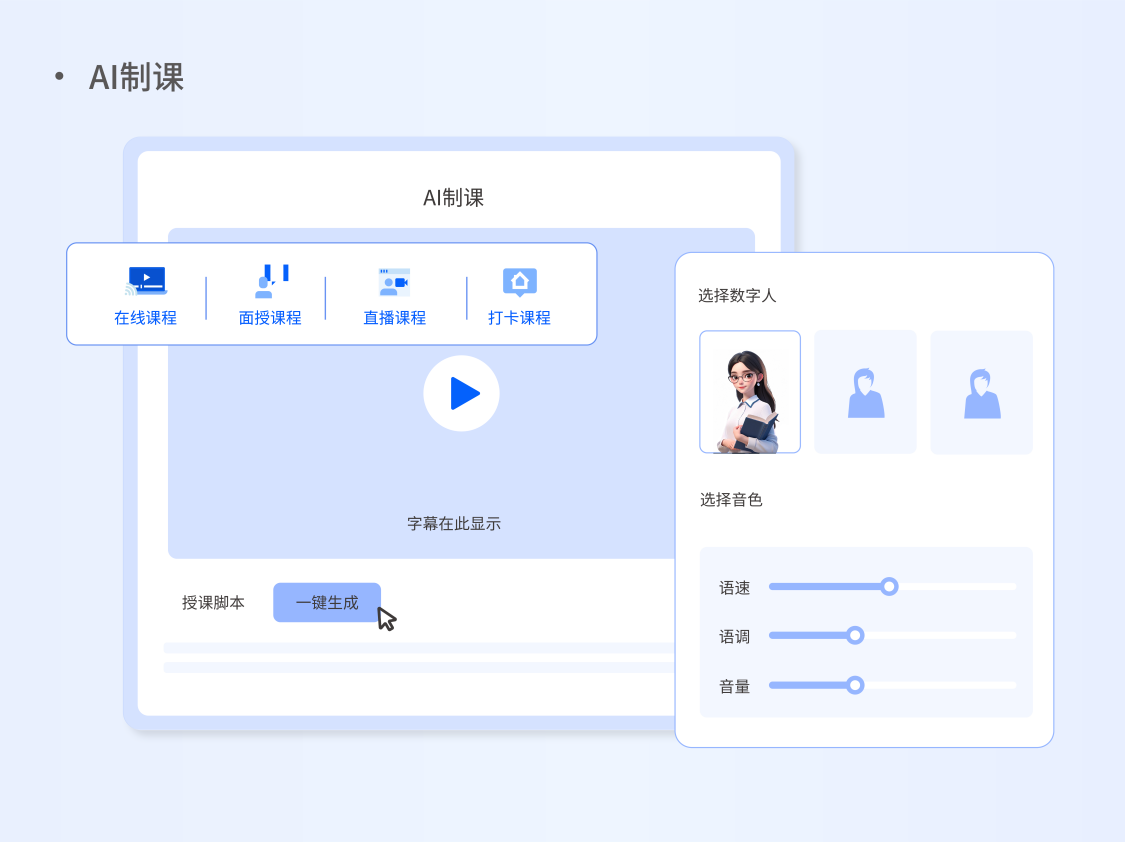Click the second script text line field
This screenshot has width=1125, height=842.
420,667
